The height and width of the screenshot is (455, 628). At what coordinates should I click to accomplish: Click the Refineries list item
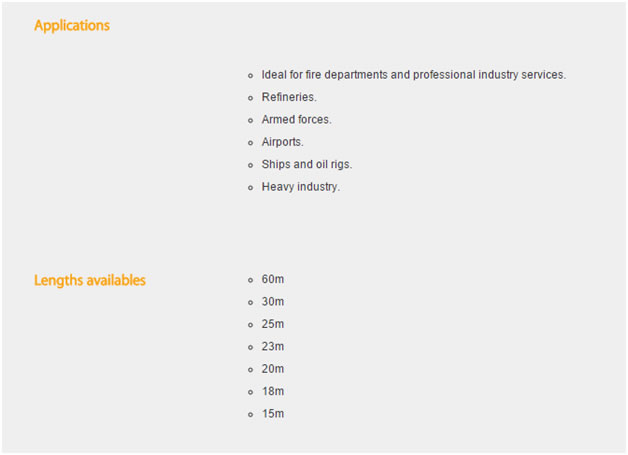(289, 97)
